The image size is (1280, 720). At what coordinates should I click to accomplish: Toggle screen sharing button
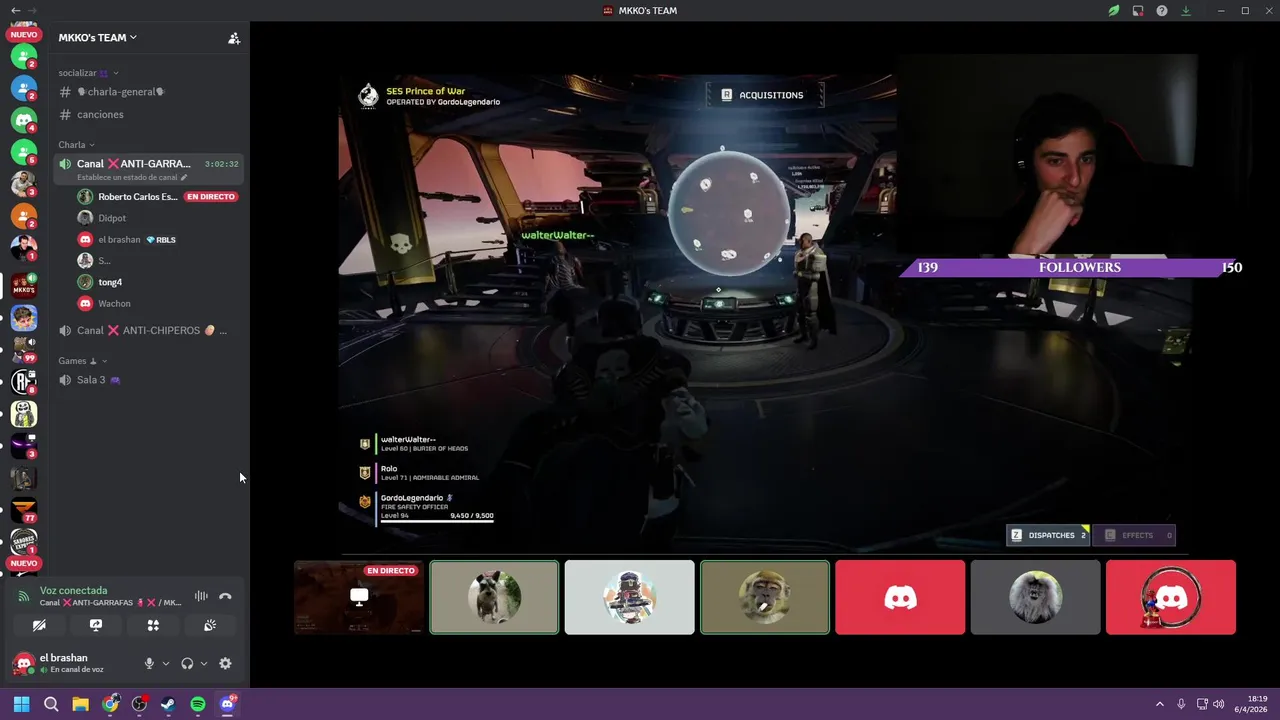click(96, 625)
